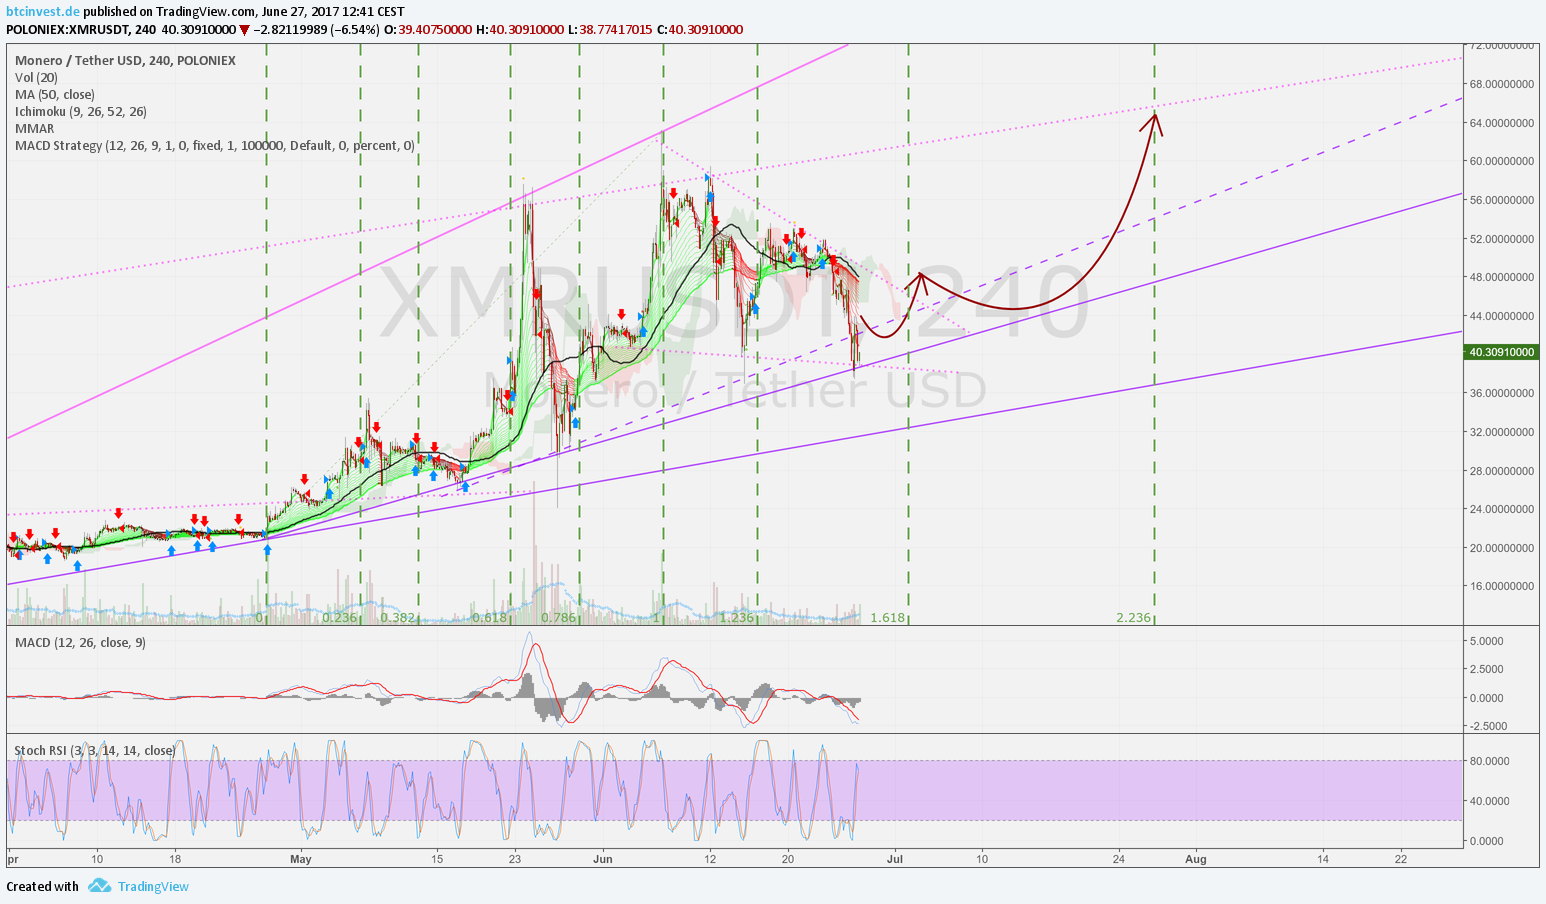Click the 5.0000 MACD axis value
Screen dimensions: 1546x904
[x=1486, y=641]
